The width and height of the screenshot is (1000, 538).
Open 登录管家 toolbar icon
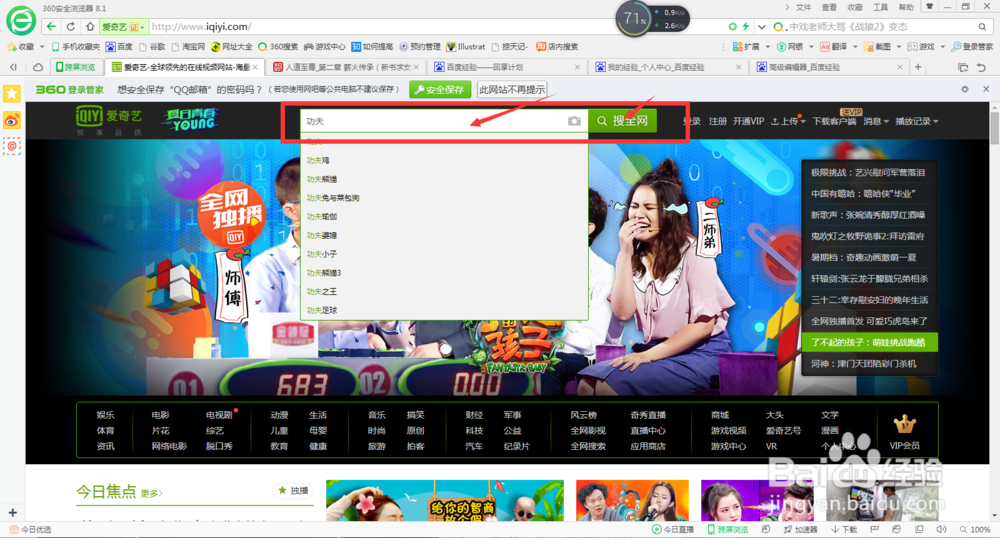pyautogui.click(x=972, y=47)
